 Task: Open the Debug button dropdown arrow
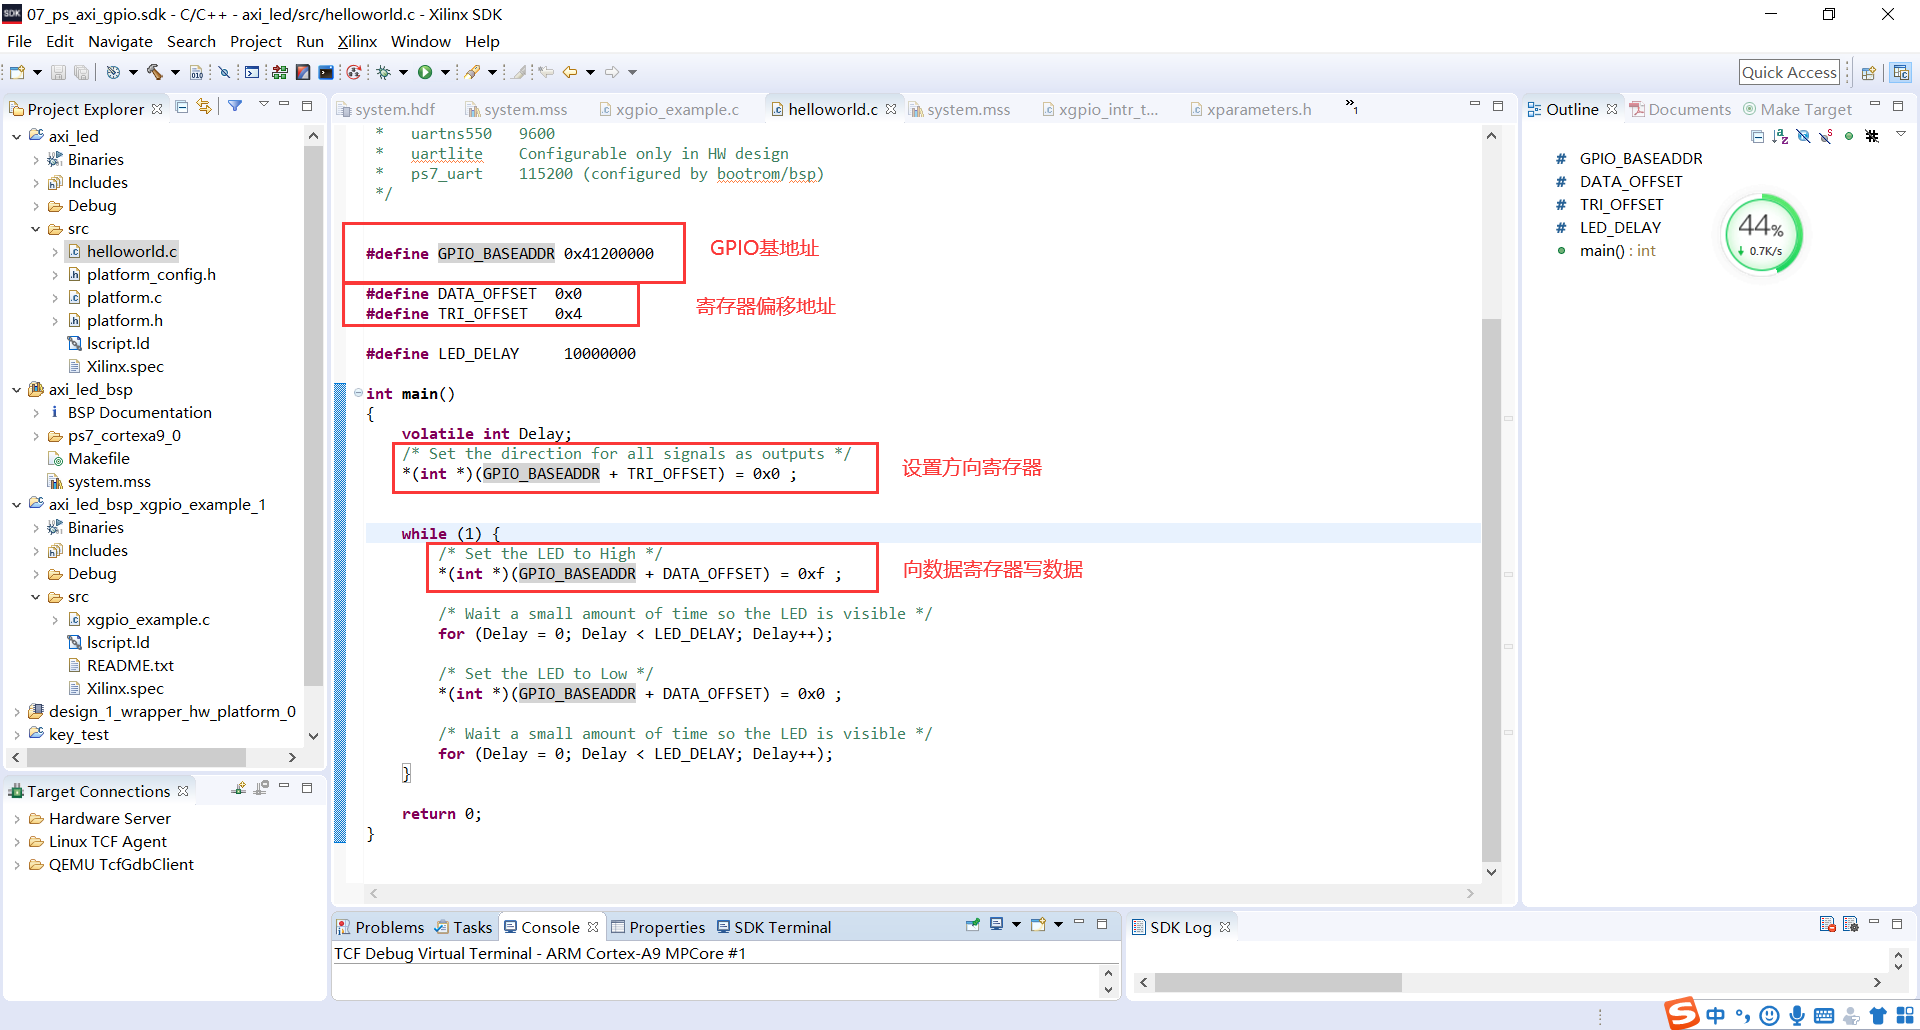403,72
